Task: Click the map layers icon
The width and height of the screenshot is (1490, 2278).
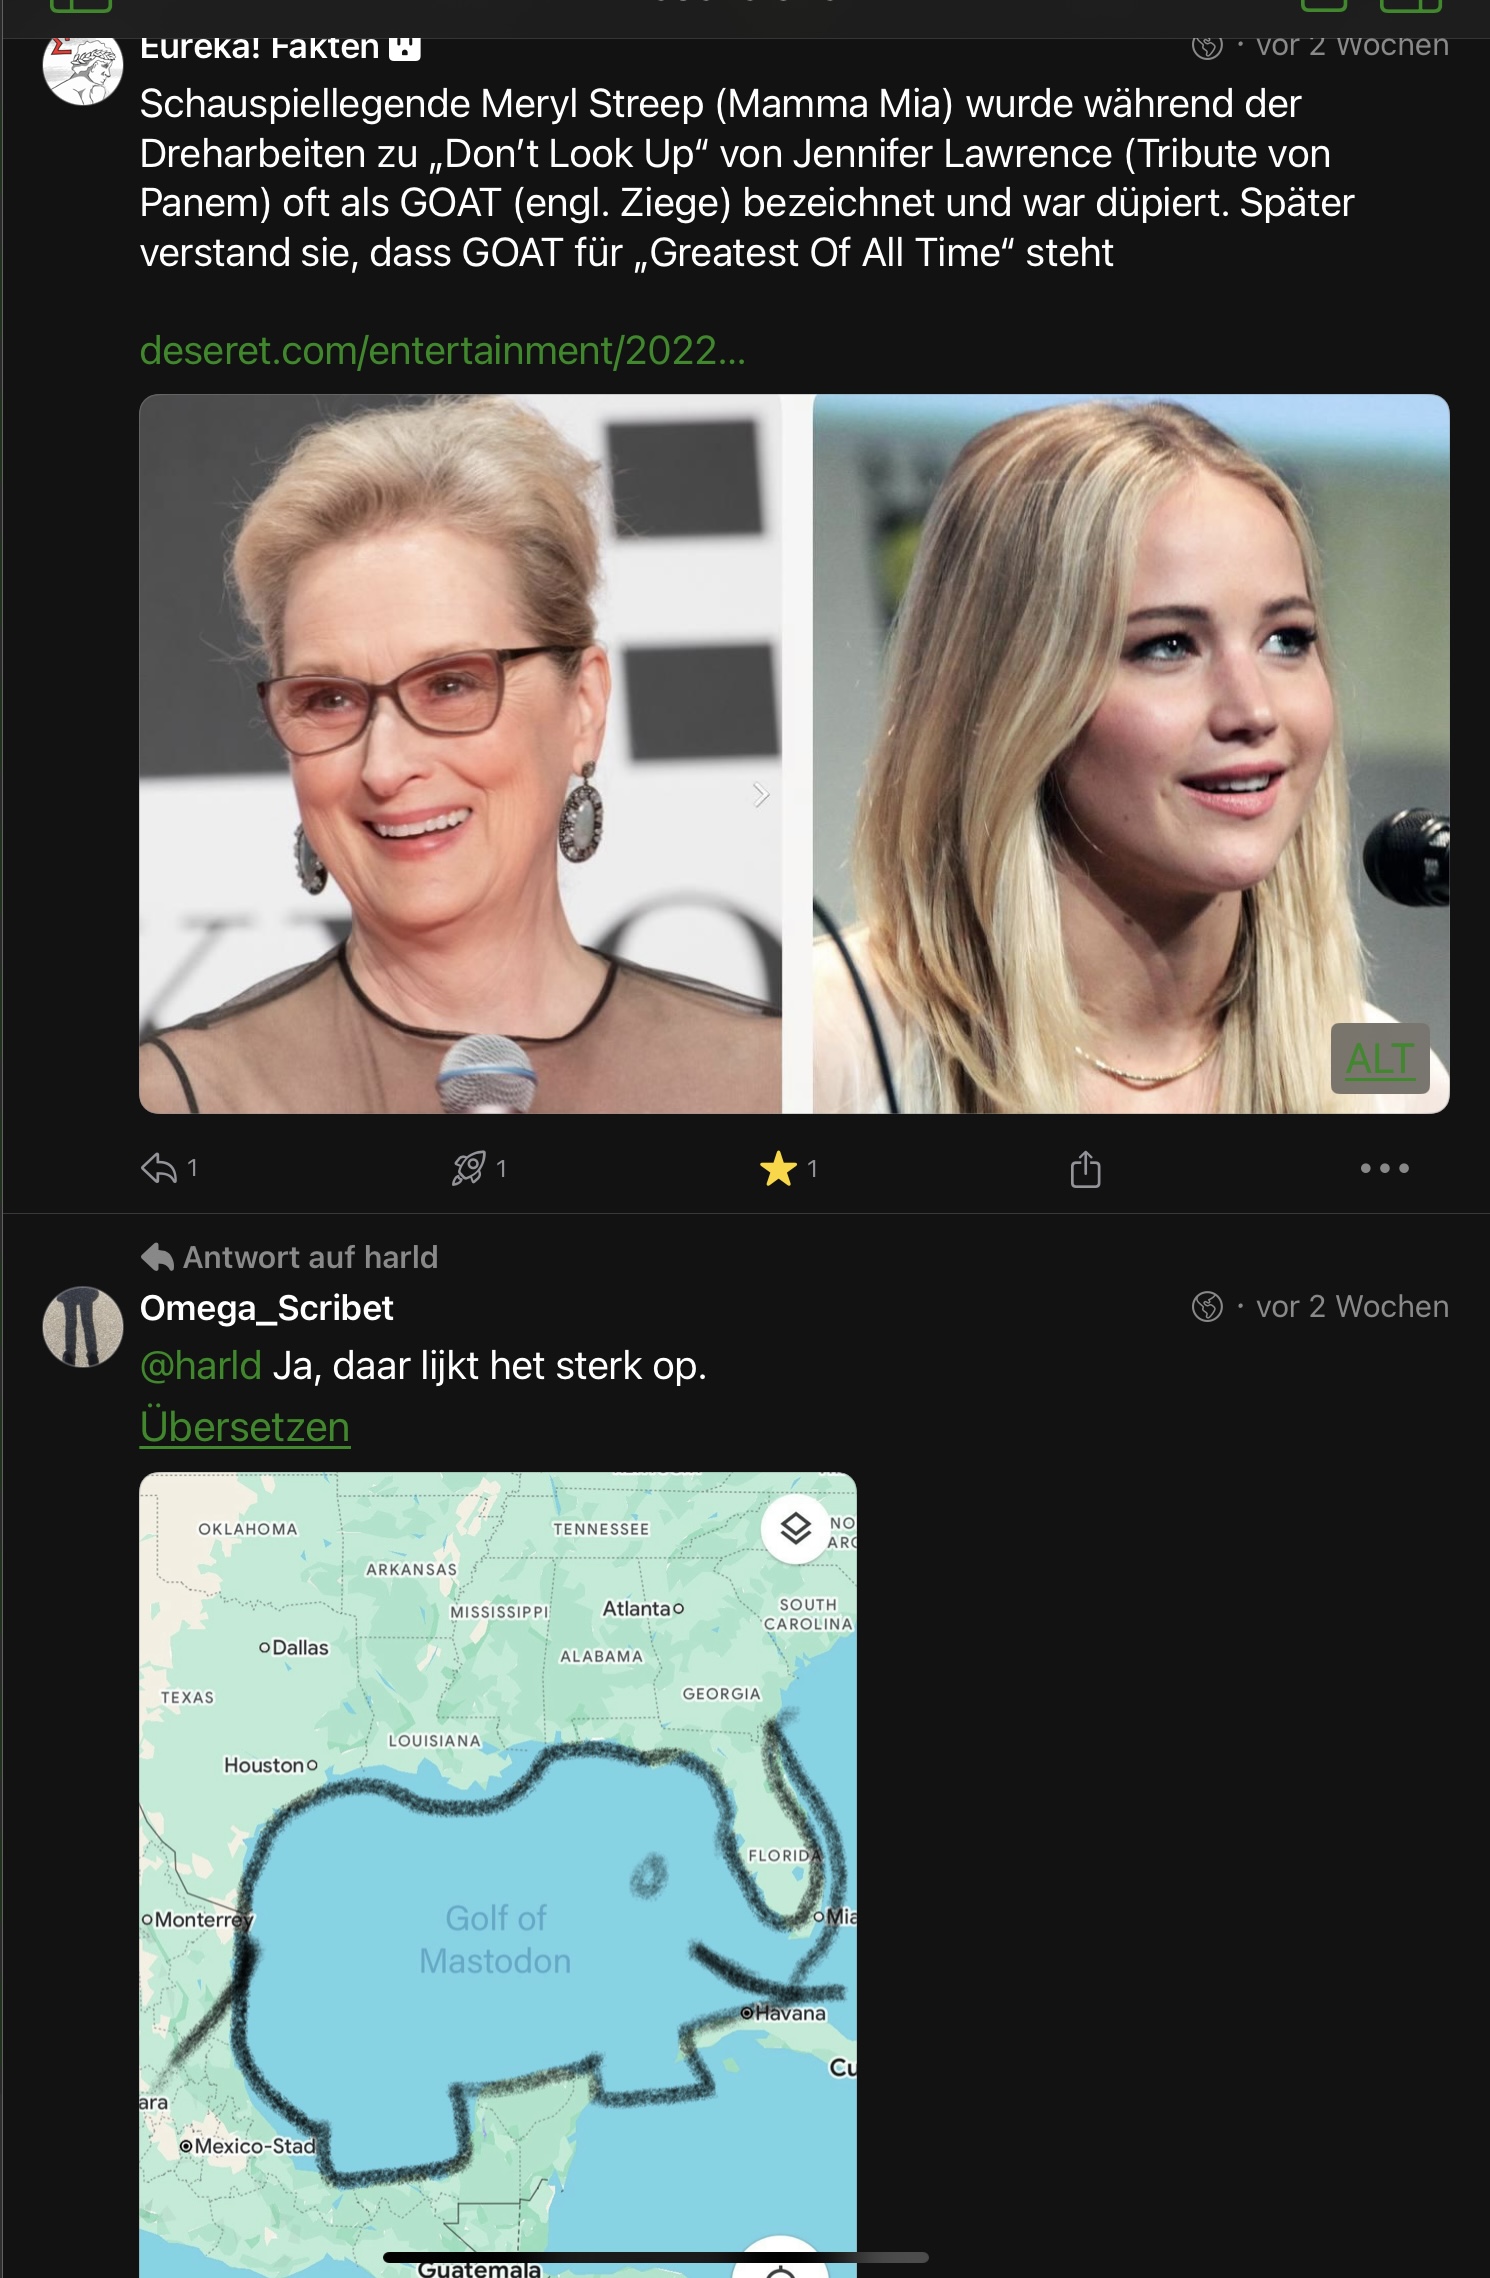Action: click(795, 1528)
